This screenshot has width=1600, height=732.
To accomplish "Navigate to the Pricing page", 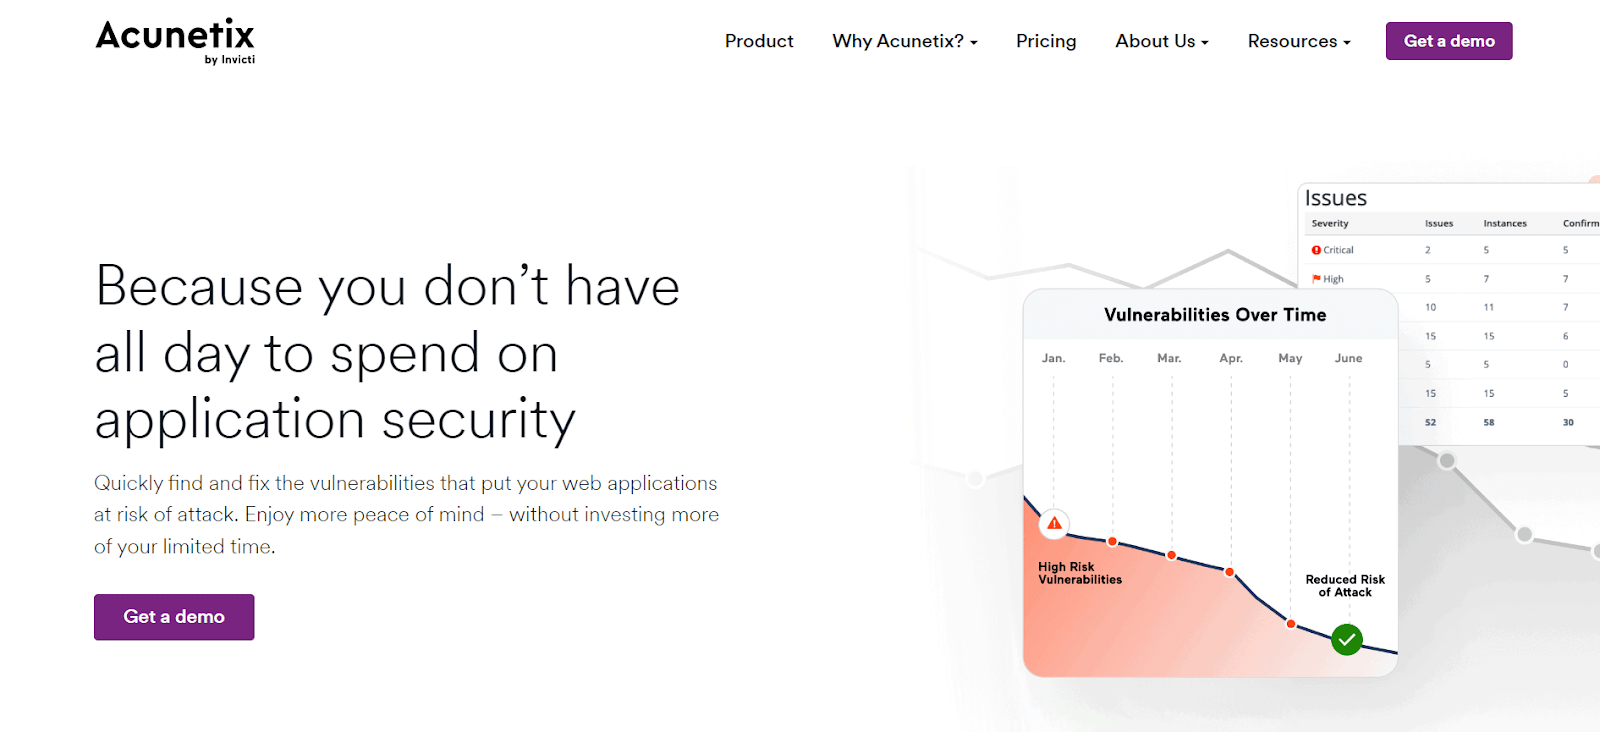I will coord(1045,41).
